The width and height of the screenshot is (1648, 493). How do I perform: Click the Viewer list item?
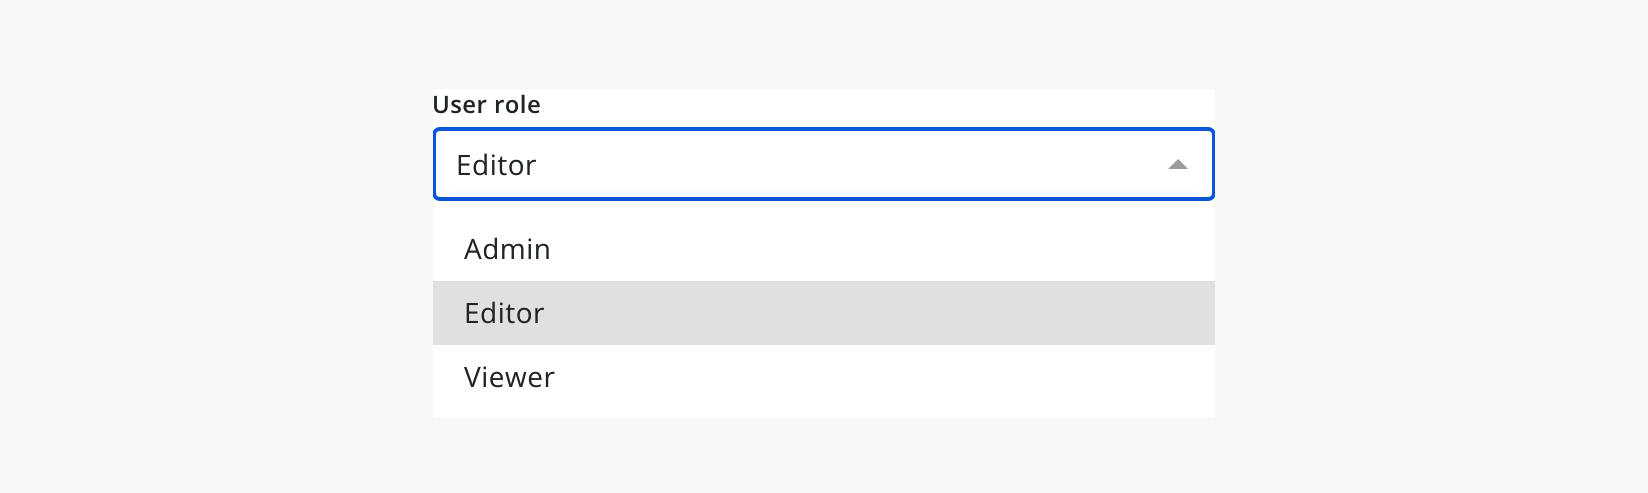point(824,377)
